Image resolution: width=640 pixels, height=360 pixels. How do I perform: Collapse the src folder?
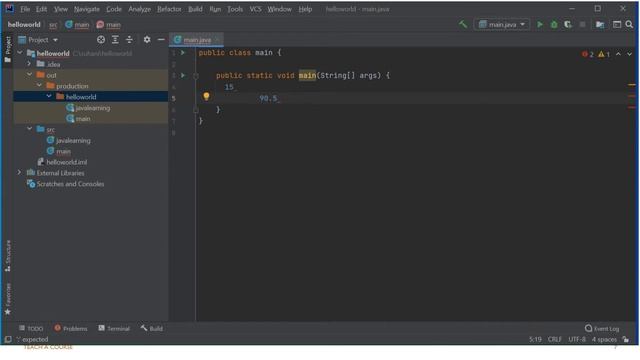point(29,129)
